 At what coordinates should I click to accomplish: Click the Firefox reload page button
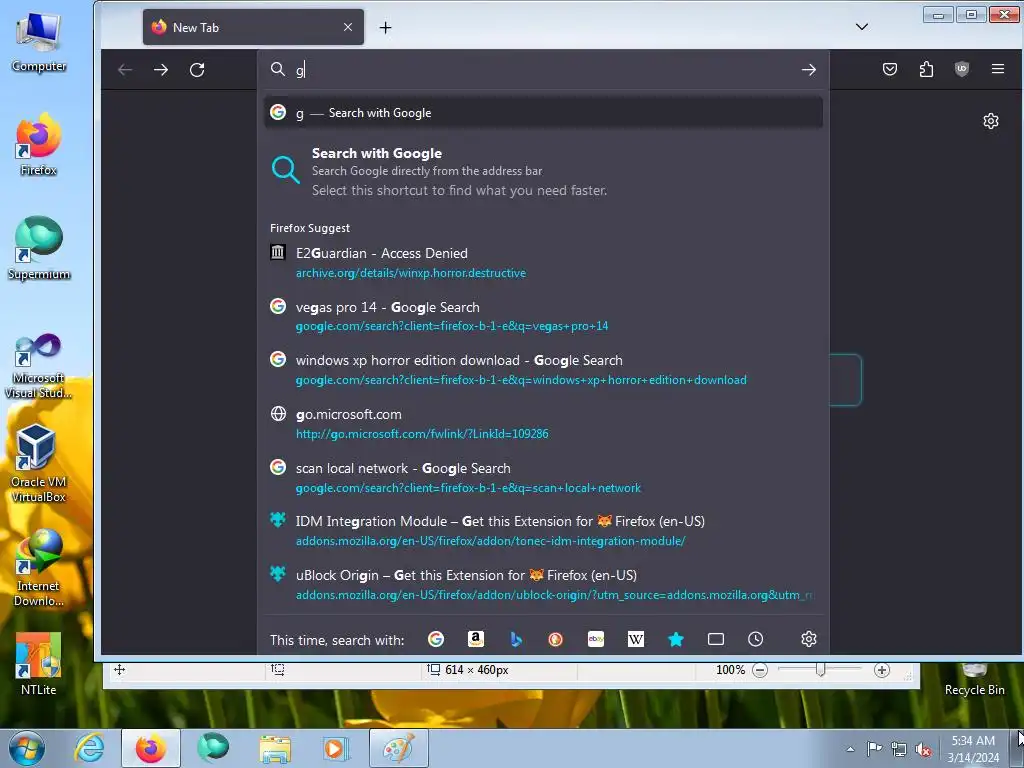pos(197,70)
